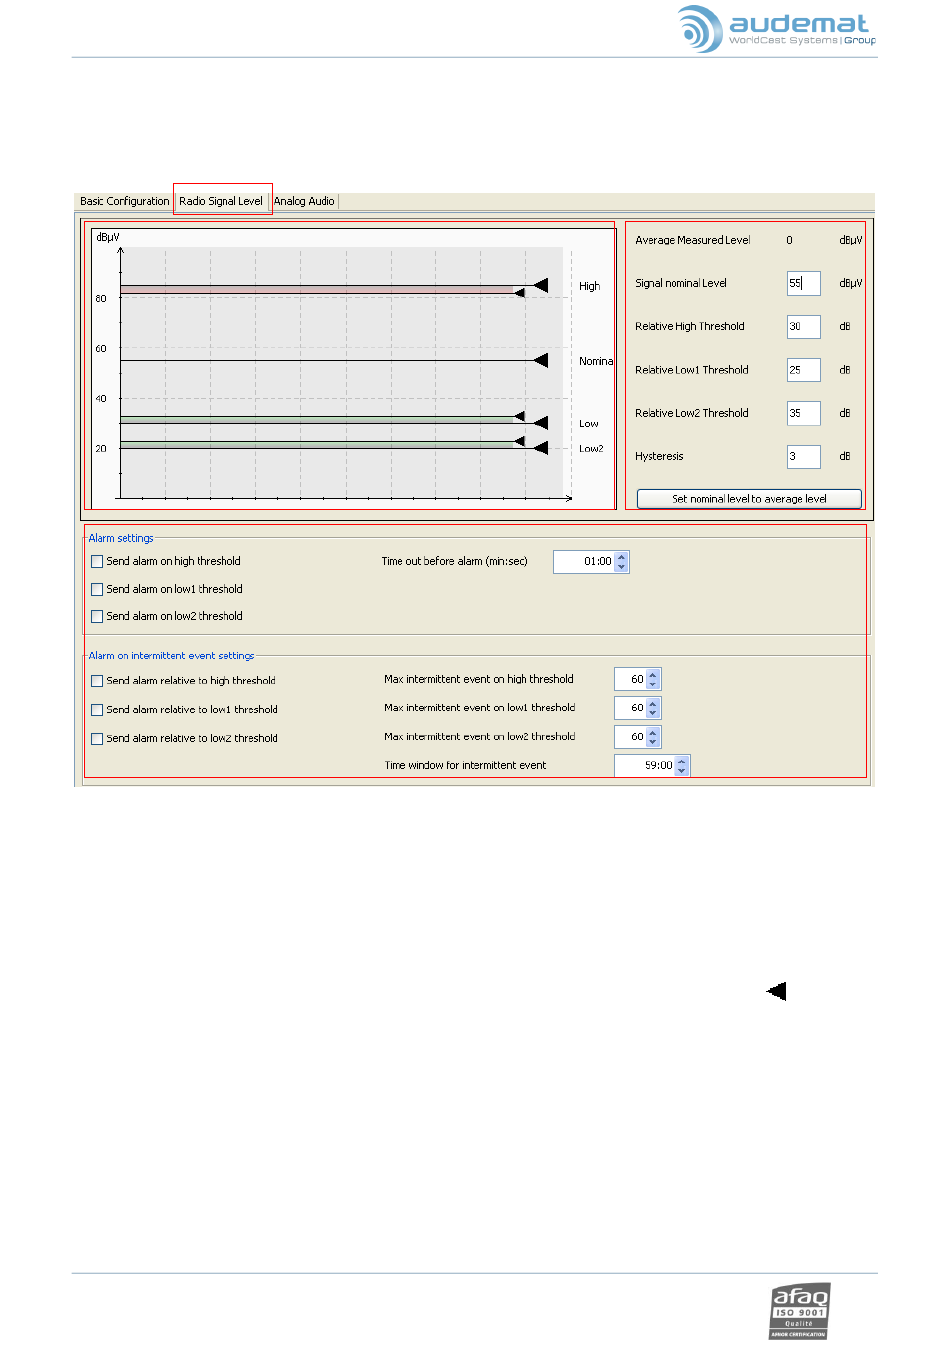Click the Hysteresis value field
Image resolution: width=950 pixels, height=1359 pixels.
pyautogui.click(x=804, y=456)
